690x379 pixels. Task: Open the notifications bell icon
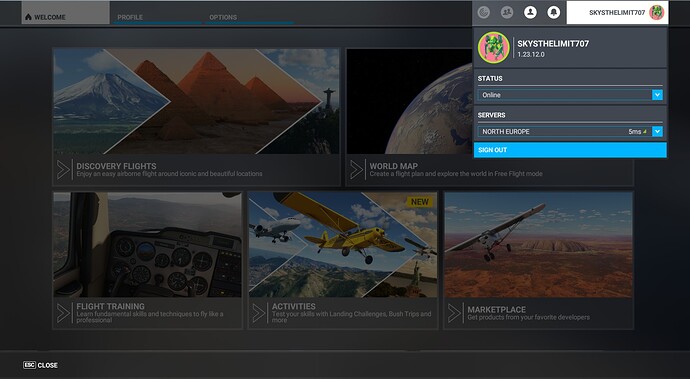pyautogui.click(x=554, y=12)
